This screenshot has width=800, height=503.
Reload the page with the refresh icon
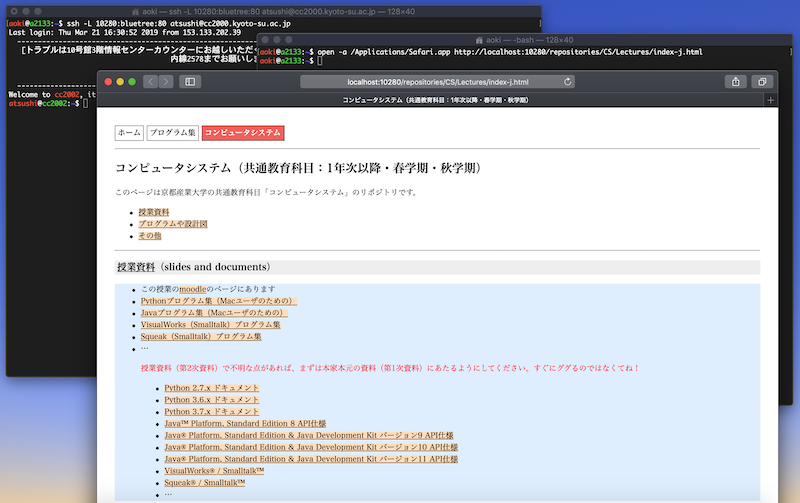[567, 82]
